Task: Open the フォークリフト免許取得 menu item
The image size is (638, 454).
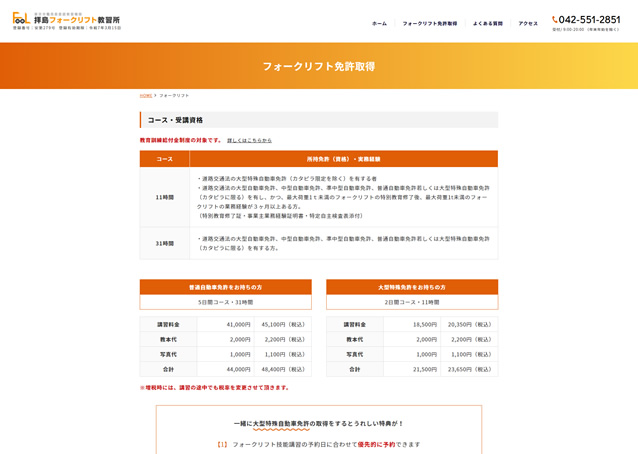Action: [x=430, y=24]
